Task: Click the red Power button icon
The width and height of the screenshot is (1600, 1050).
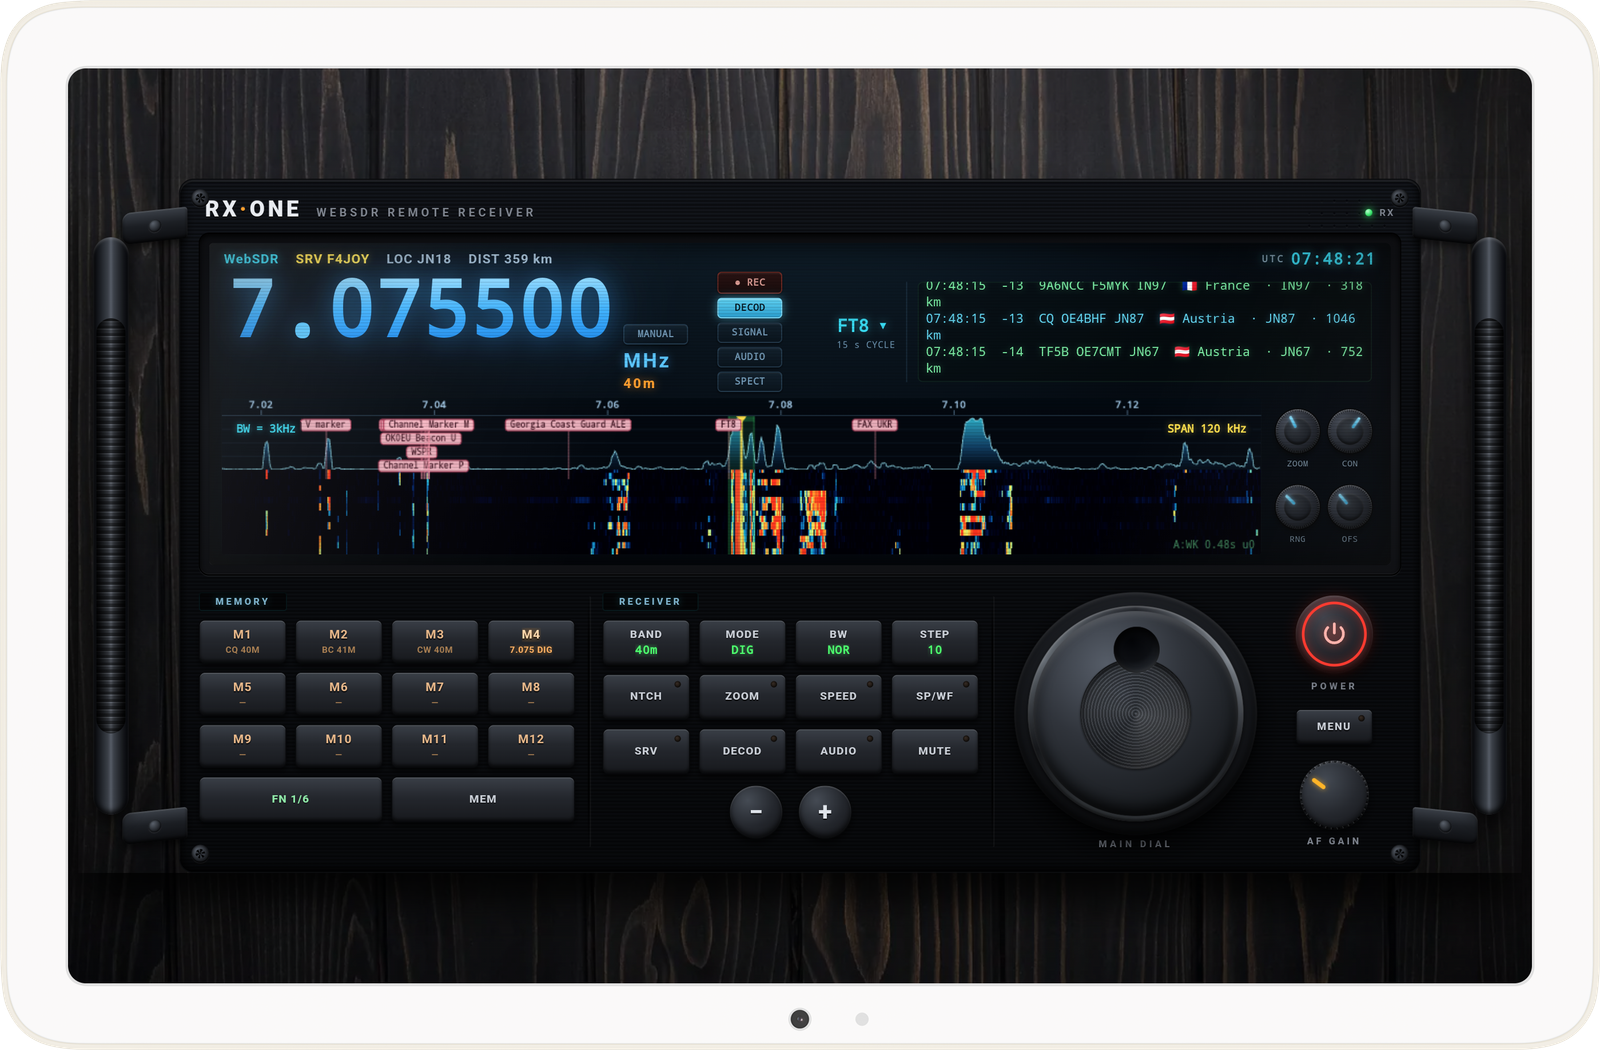Action: click(1333, 634)
